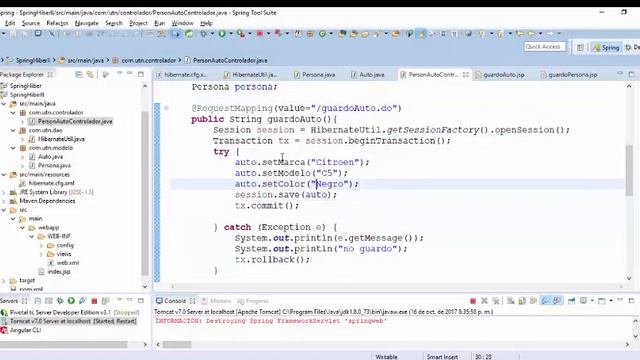Open the Window menu
Viewport: 640px width, 360px height.
point(182,23)
